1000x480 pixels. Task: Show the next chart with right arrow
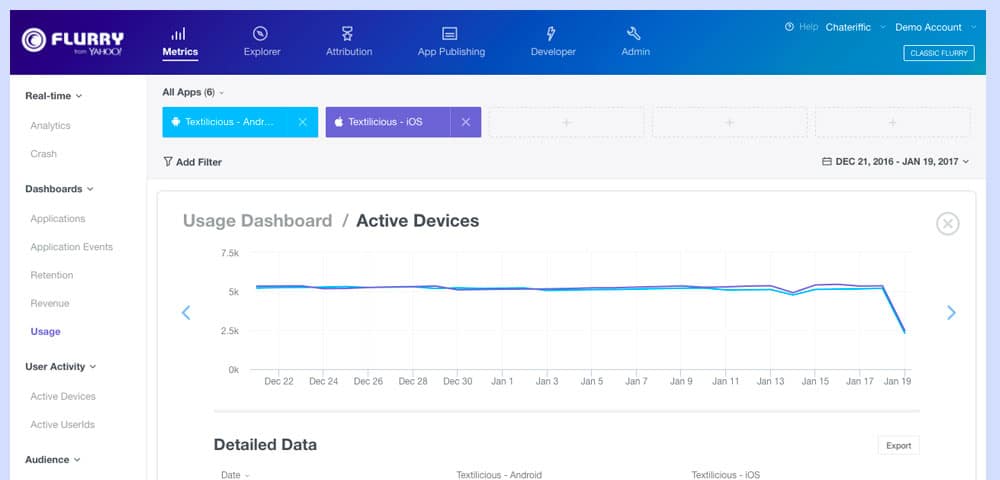[x=952, y=312]
